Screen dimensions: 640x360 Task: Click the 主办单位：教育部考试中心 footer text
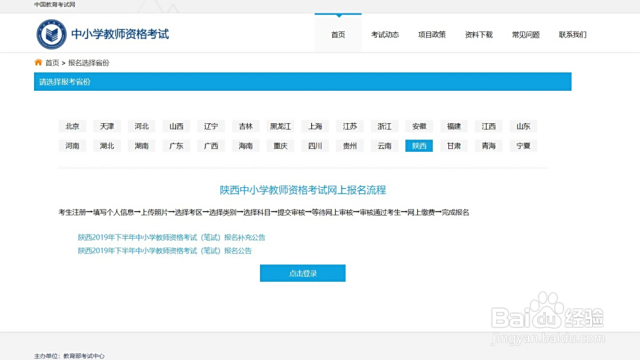pos(69,356)
